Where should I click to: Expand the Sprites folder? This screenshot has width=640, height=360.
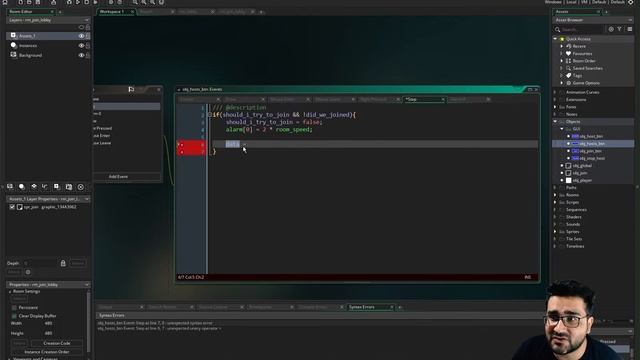[555, 231]
